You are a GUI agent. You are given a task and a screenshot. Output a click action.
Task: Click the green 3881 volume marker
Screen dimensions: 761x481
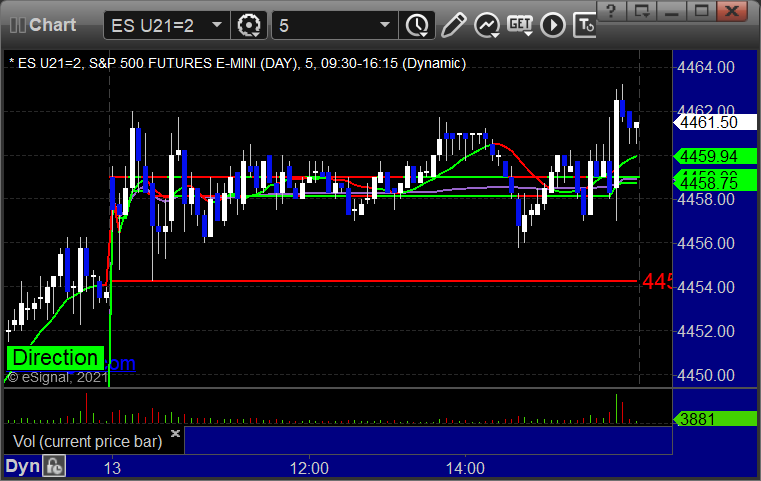tap(715, 418)
